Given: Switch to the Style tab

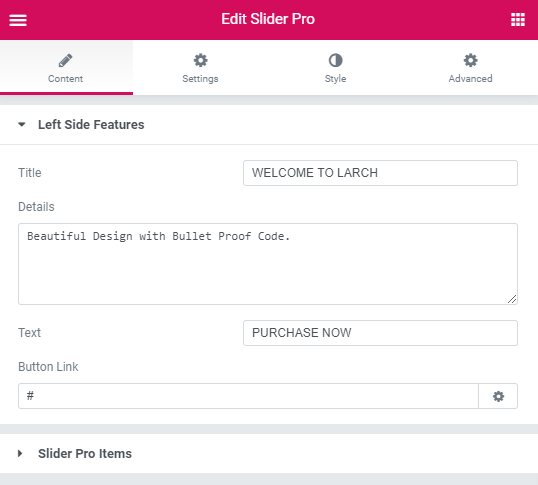Looking at the screenshot, I should click(x=335, y=68).
